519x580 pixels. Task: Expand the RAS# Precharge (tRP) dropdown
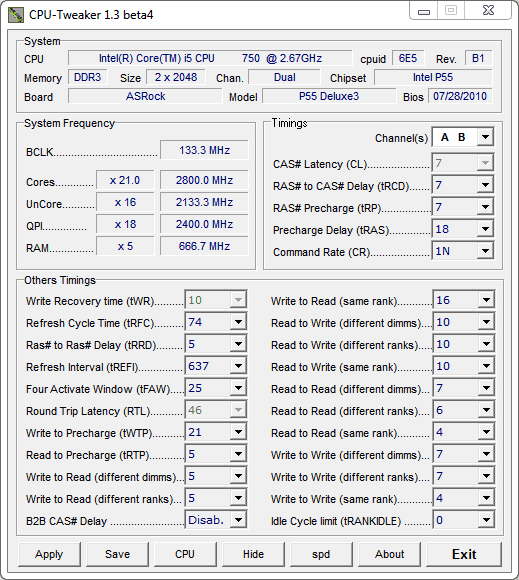click(463, 207)
